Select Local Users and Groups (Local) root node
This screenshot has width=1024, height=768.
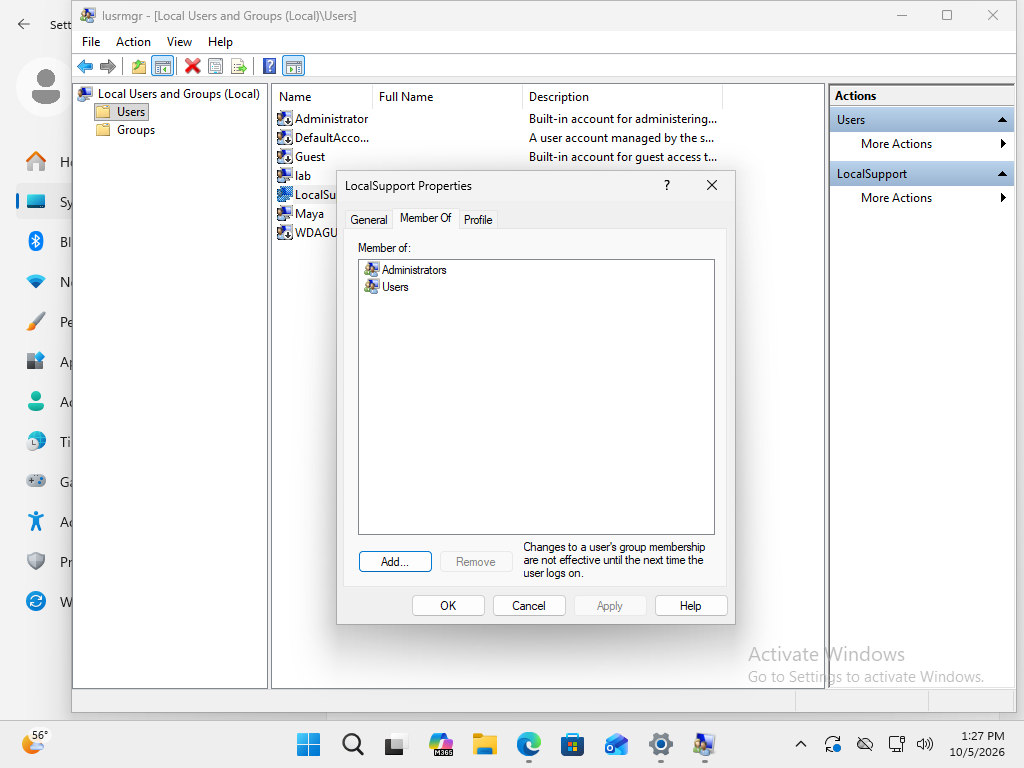click(x=169, y=94)
